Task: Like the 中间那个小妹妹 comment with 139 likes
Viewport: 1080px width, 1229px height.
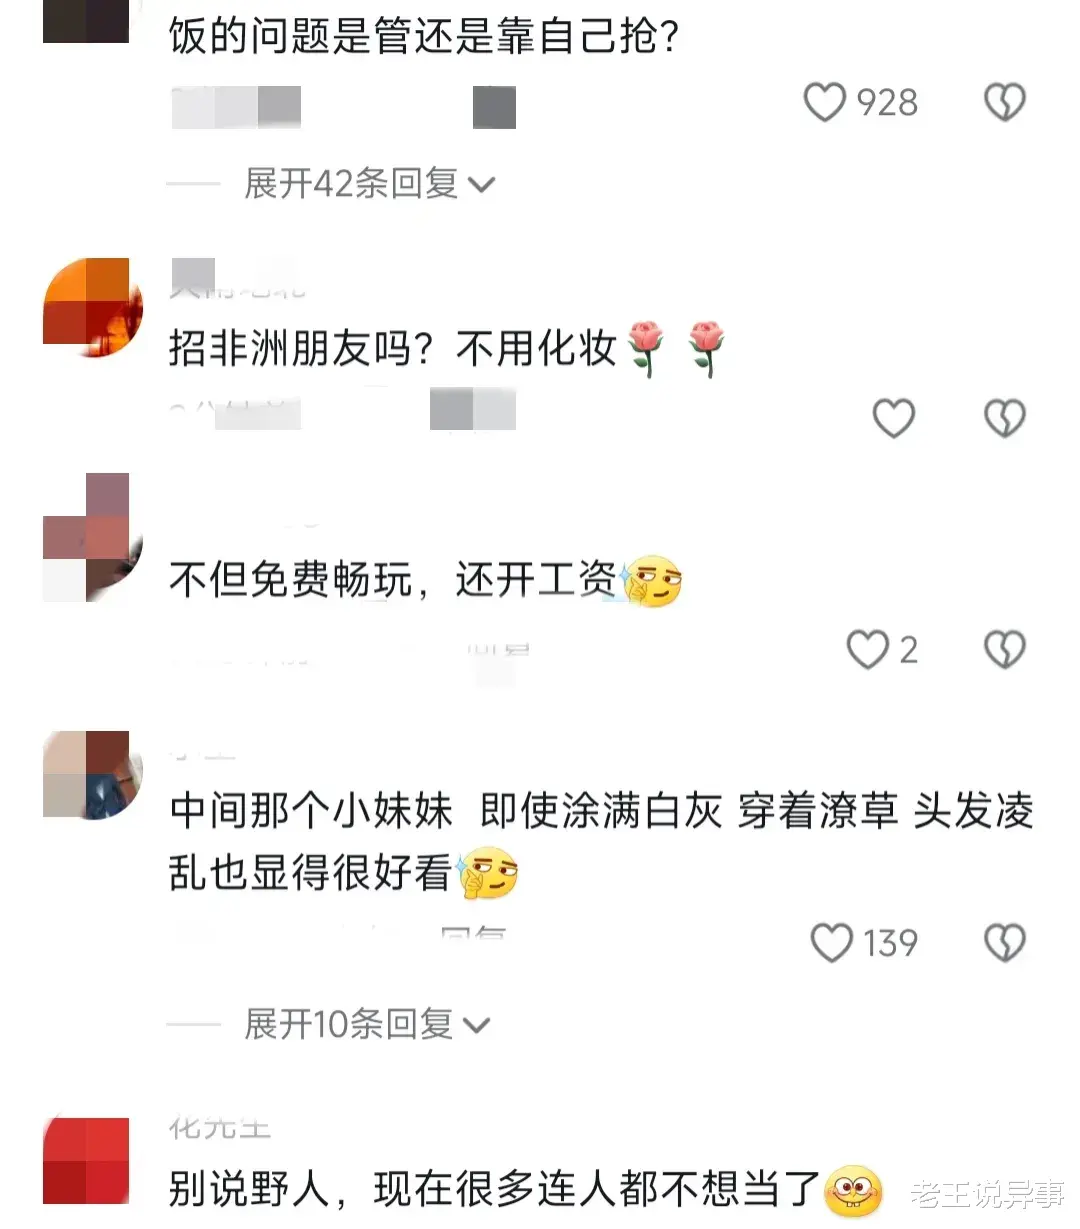Action: coord(831,942)
